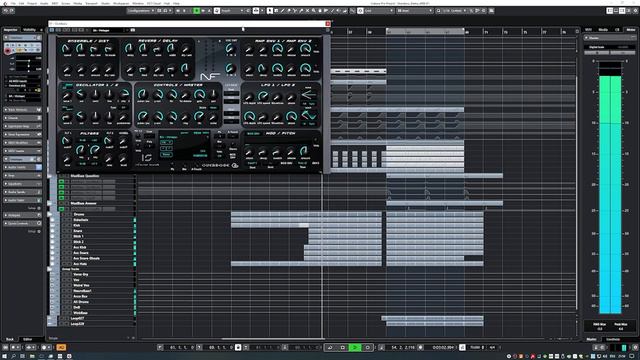Screen dimensions: 640x360
Task: Click the inspector volume fader slider
Action: coord(29,60)
